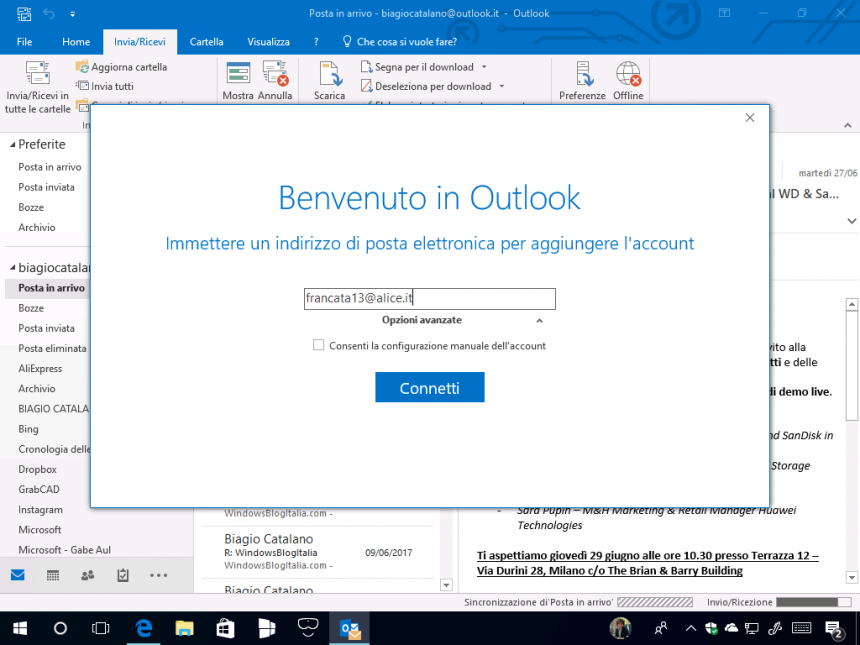Image resolution: width=860 pixels, height=645 pixels.
Task: Collapse the Preferite folder group
Action: click(x=12, y=145)
